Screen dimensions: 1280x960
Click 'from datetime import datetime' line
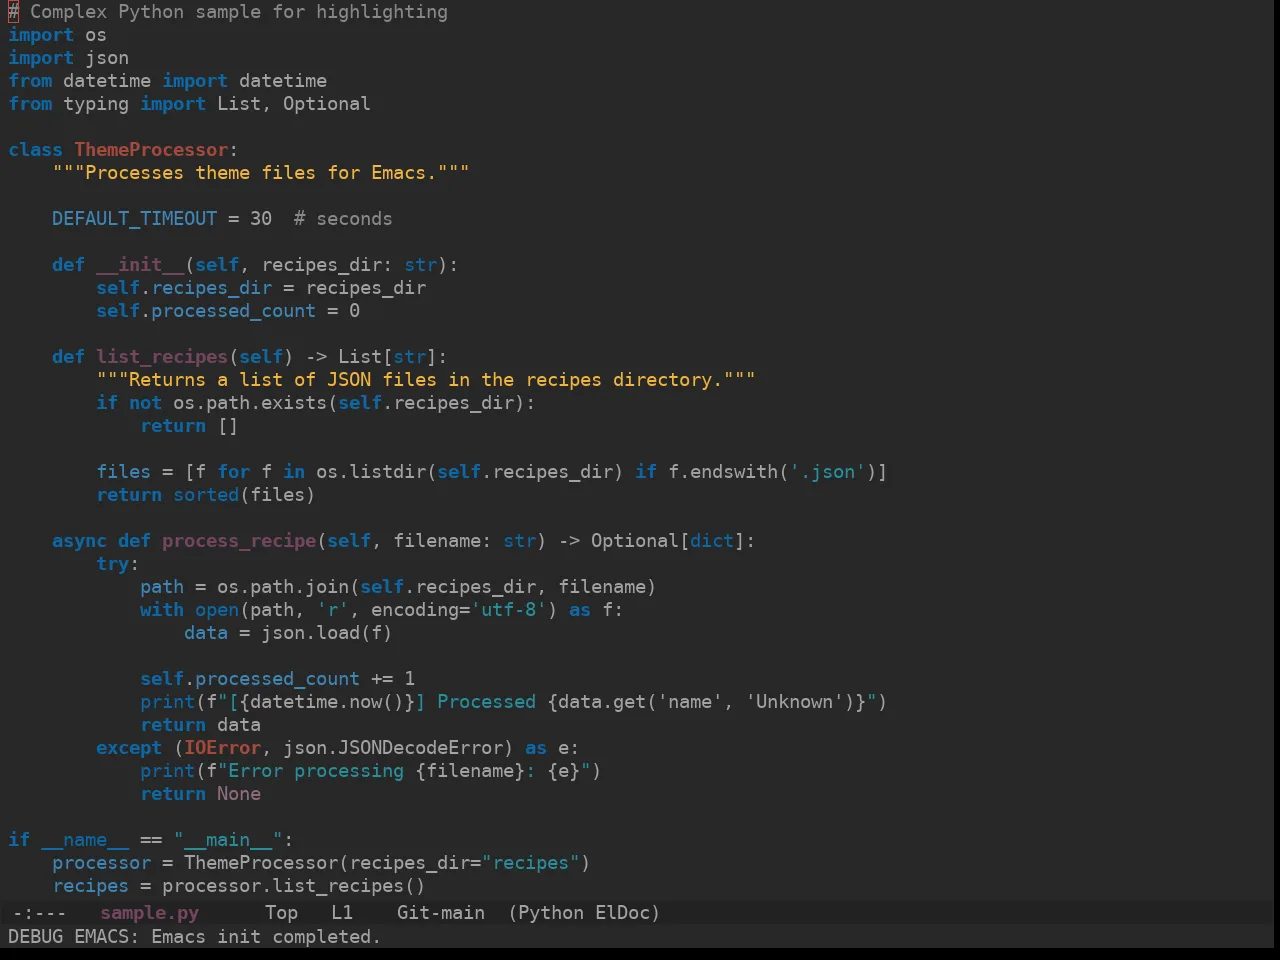tap(167, 80)
